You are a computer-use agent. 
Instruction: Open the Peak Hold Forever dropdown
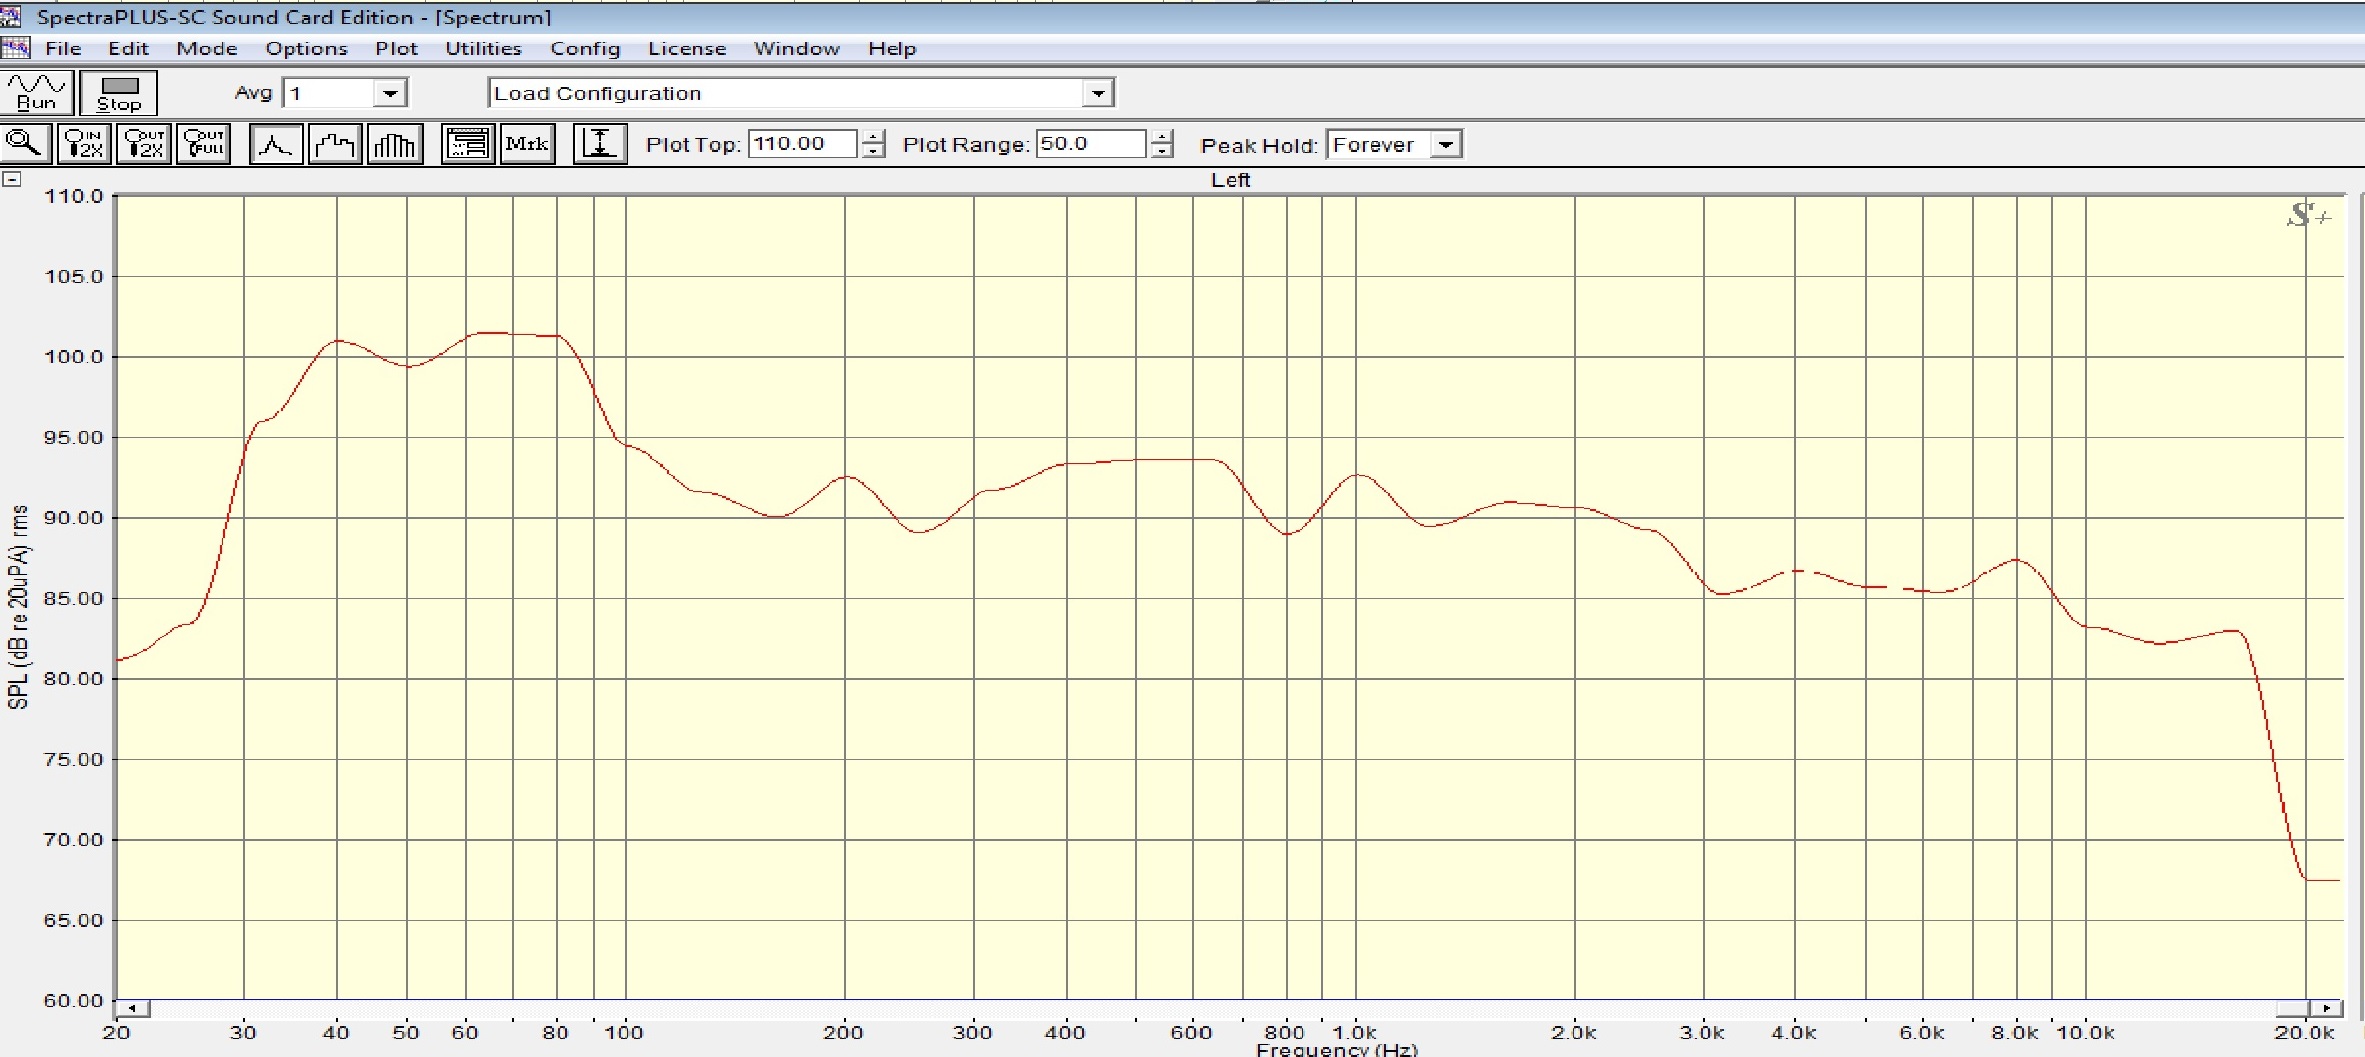(1445, 145)
